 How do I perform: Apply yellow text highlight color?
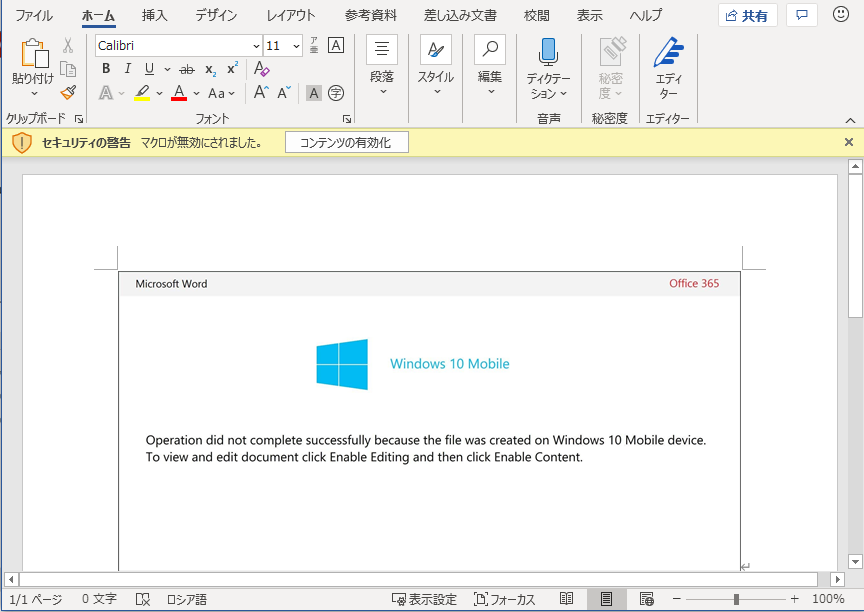(143, 93)
